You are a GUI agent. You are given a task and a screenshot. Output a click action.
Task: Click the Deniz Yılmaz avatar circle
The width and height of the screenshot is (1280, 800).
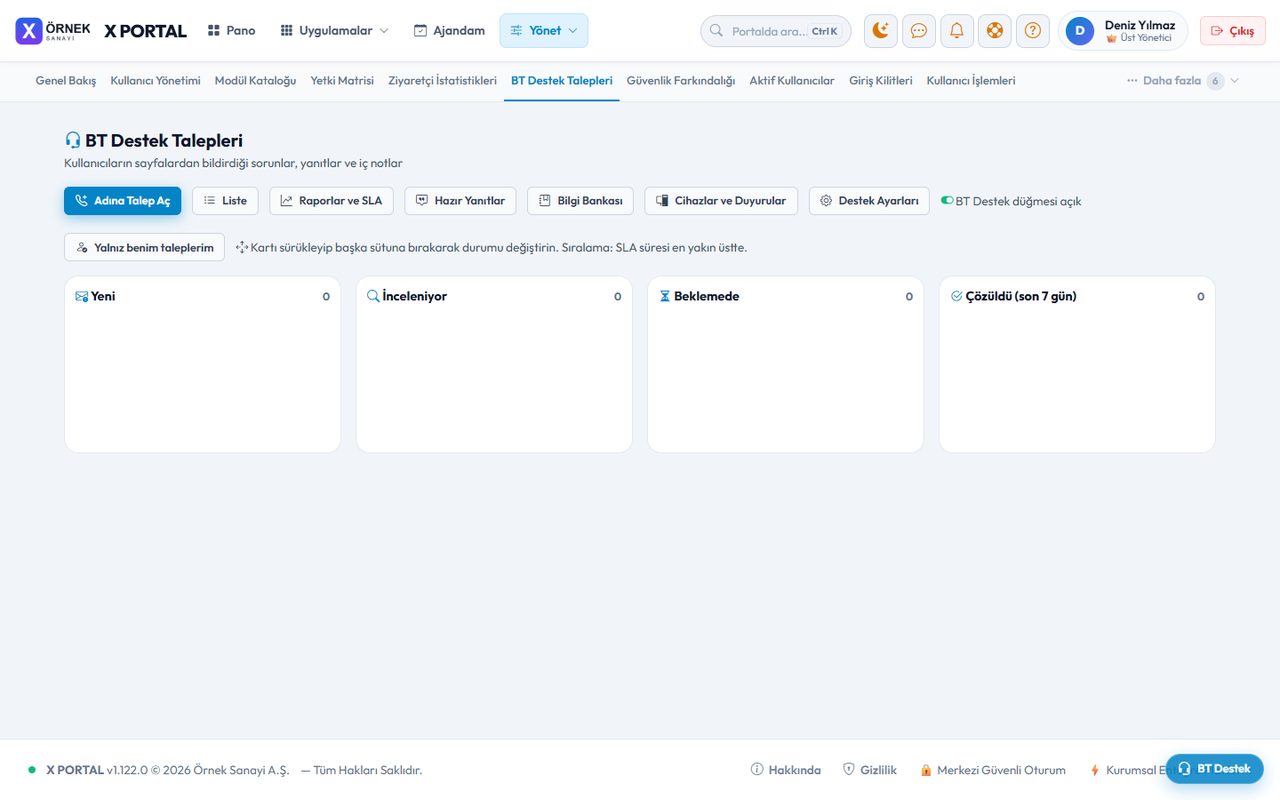(1080, 31)
